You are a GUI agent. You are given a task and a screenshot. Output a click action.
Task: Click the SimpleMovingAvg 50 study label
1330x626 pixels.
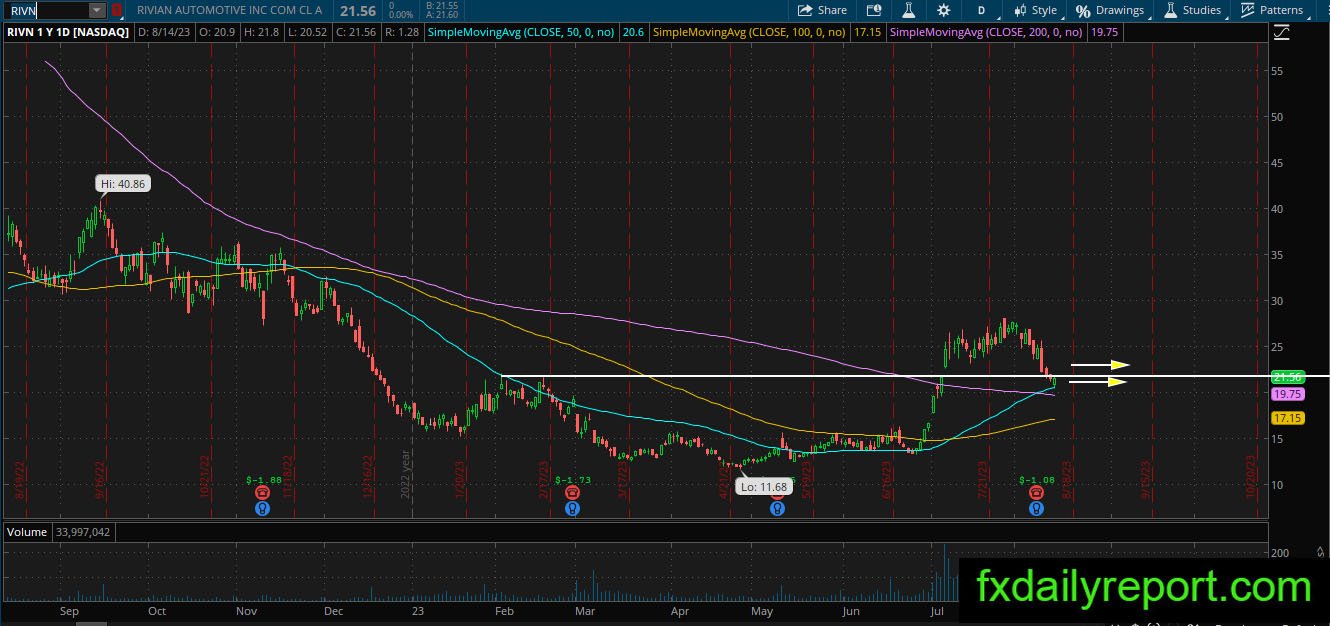click(x=520, y=32)
